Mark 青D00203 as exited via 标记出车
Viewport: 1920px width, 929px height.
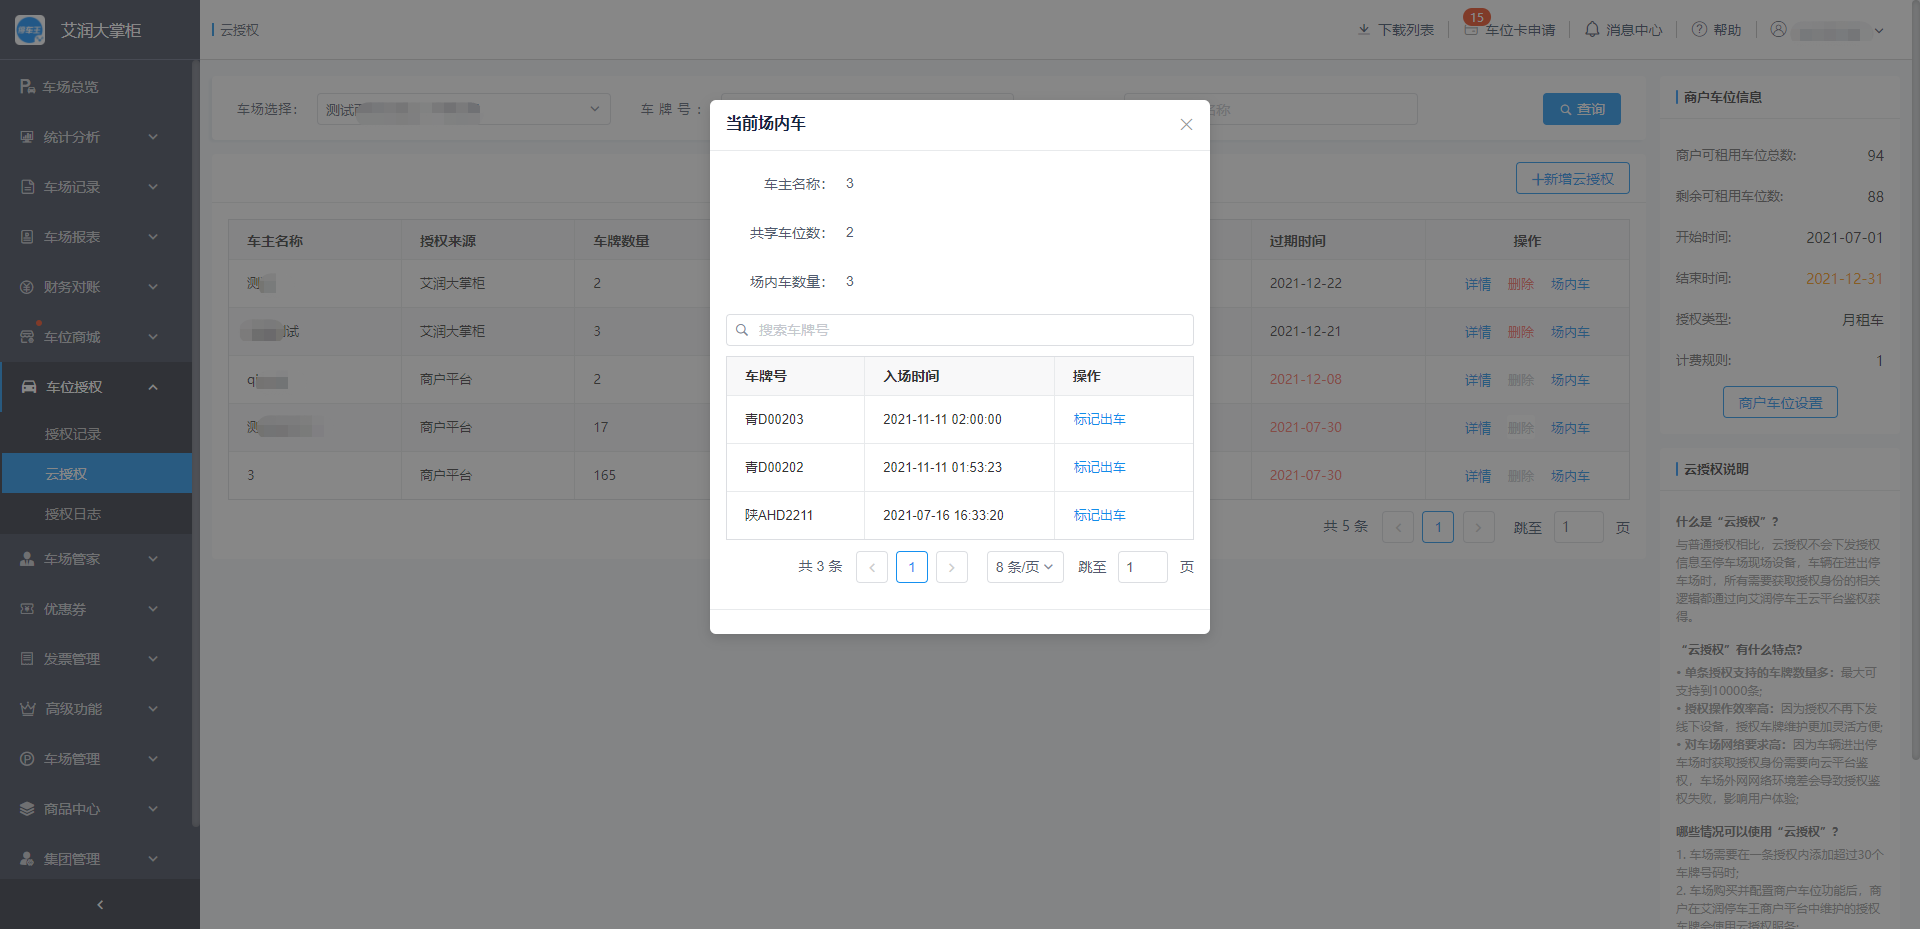click(1100, 419)
